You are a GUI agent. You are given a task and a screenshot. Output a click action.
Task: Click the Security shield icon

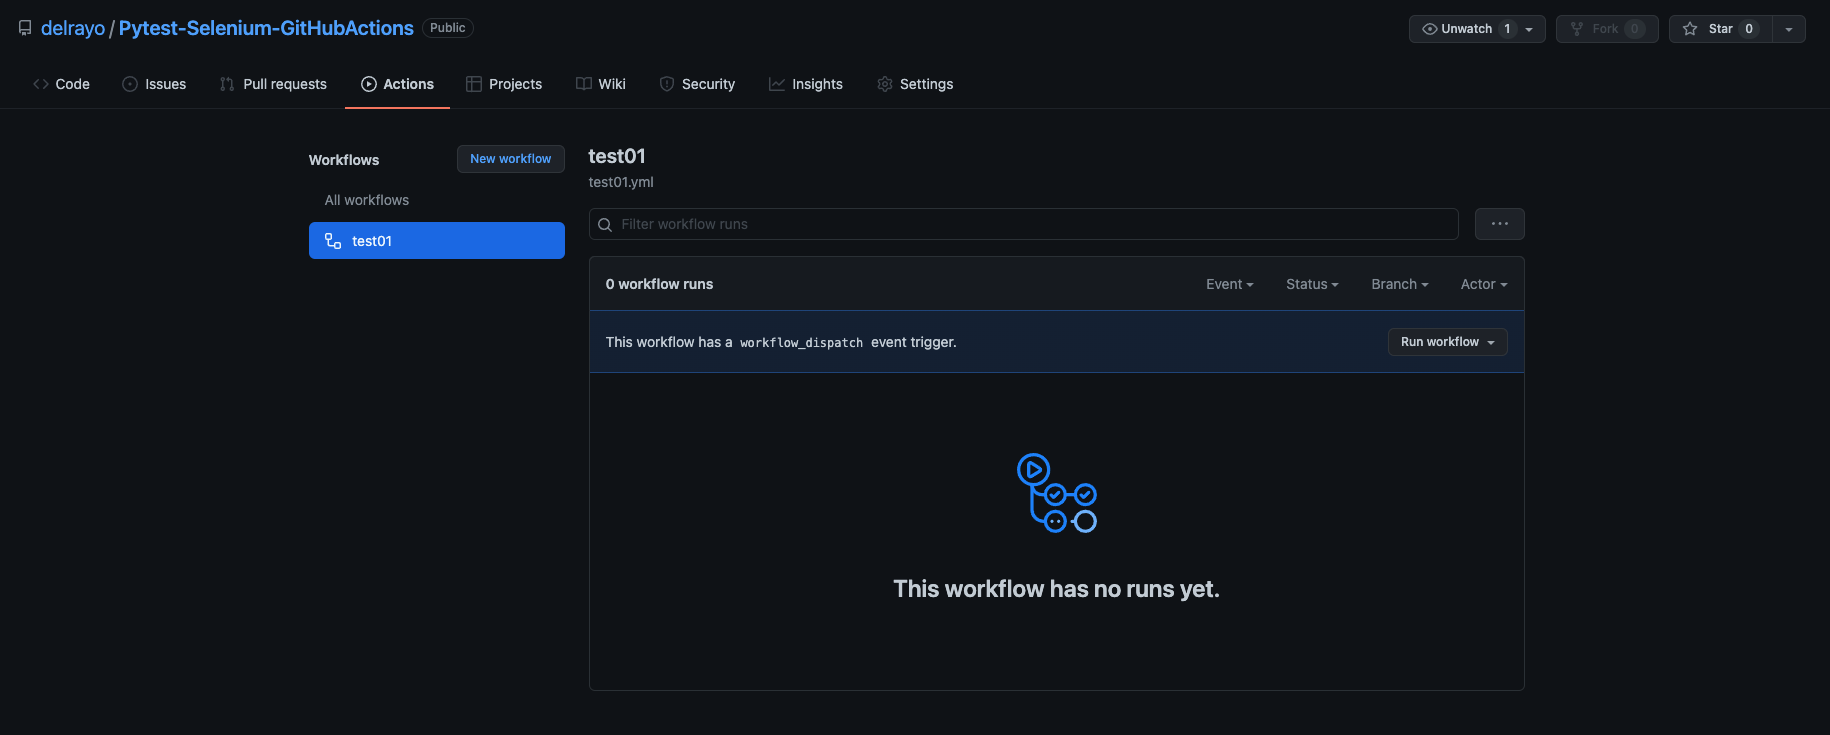coord(667,84)
